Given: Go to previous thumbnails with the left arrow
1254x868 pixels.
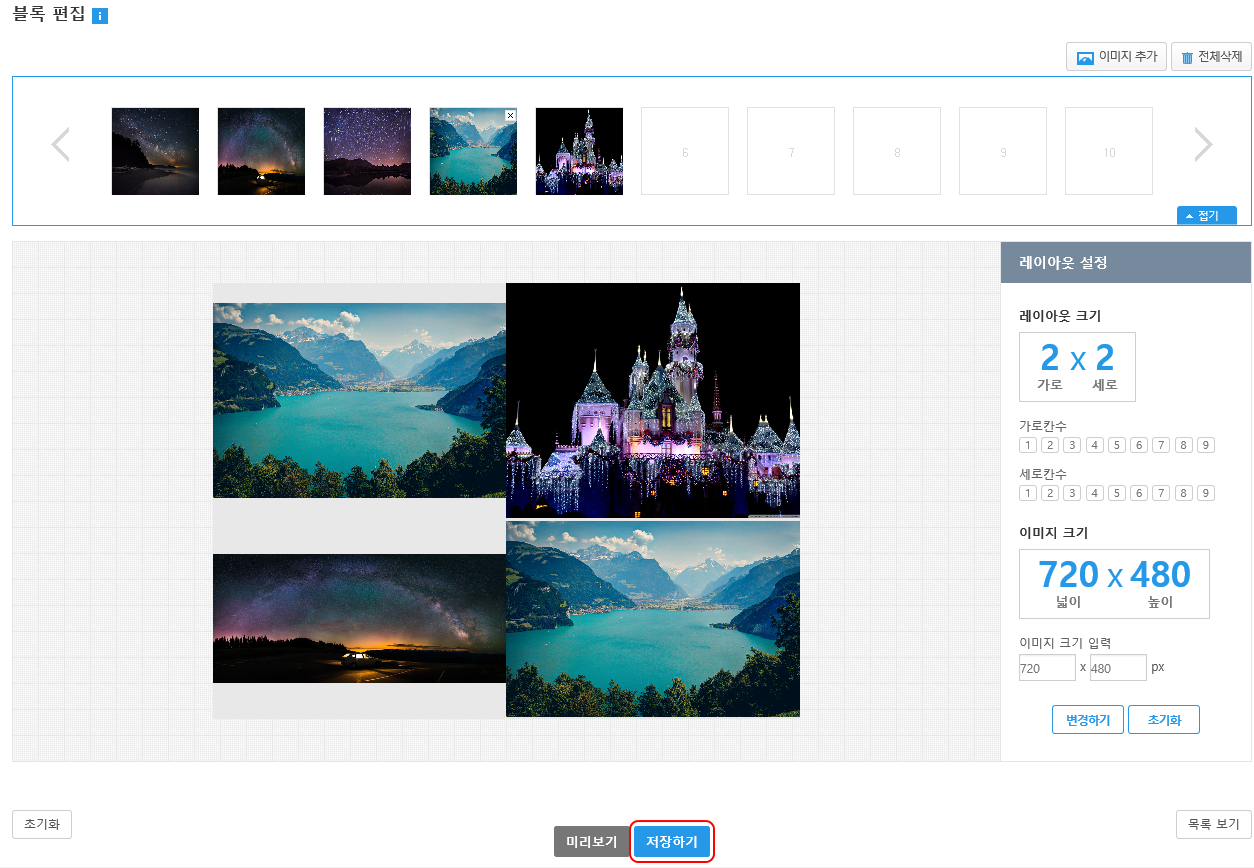Looking at the screenshot, I should pos(61,145).
